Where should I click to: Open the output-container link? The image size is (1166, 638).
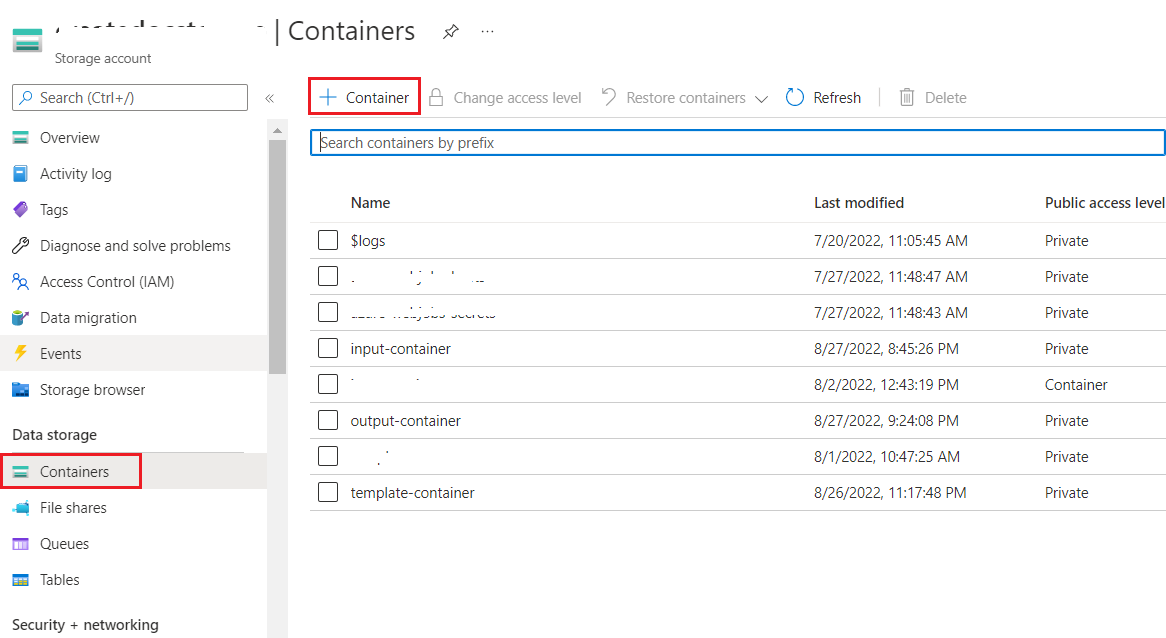(405, 421)
